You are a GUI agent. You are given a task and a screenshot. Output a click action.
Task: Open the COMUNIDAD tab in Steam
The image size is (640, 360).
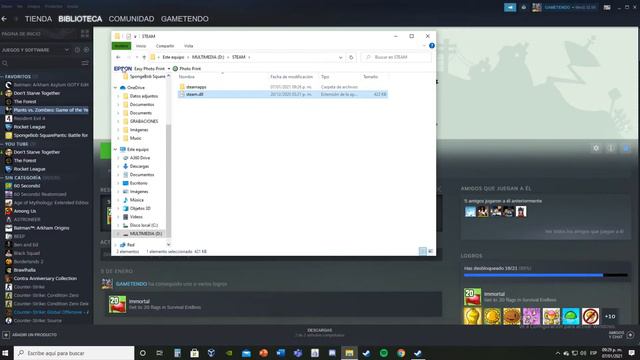click(131, 19)
